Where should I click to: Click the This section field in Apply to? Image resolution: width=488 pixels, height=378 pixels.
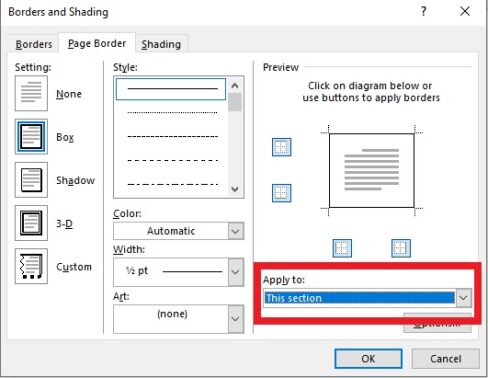(360, 298)
